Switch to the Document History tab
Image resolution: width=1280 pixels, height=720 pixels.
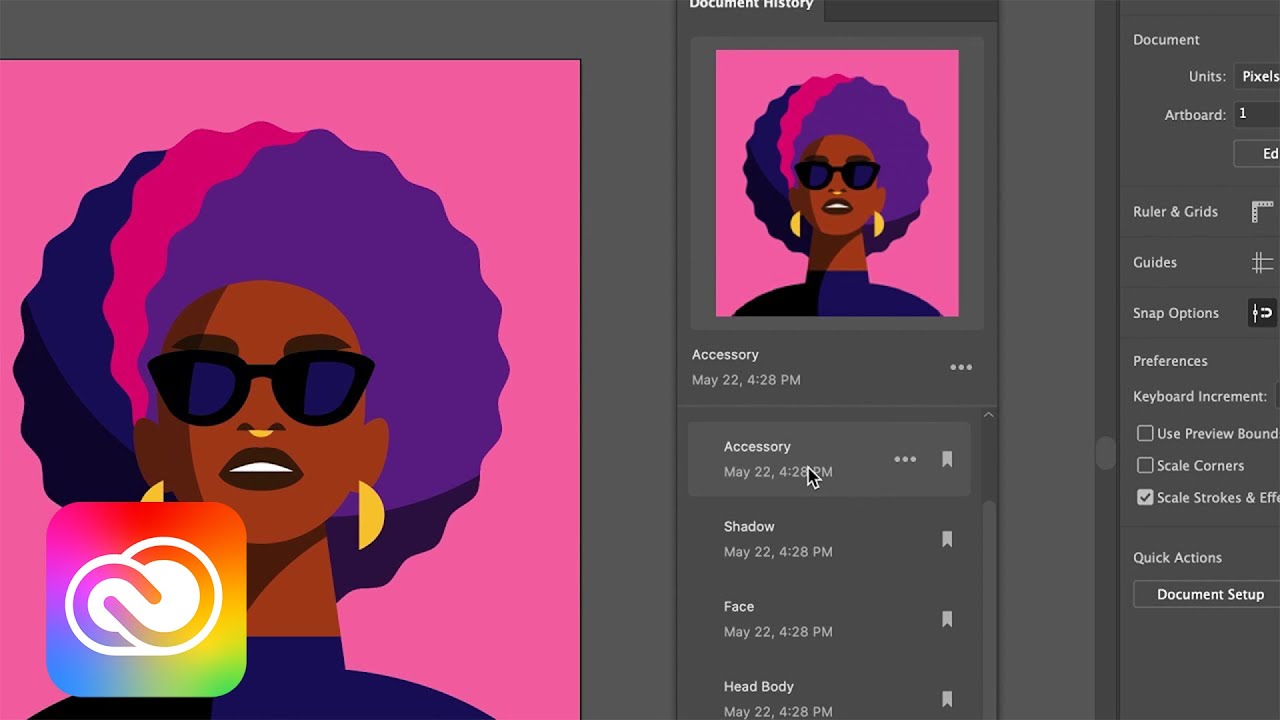click(x=751, y=5)
